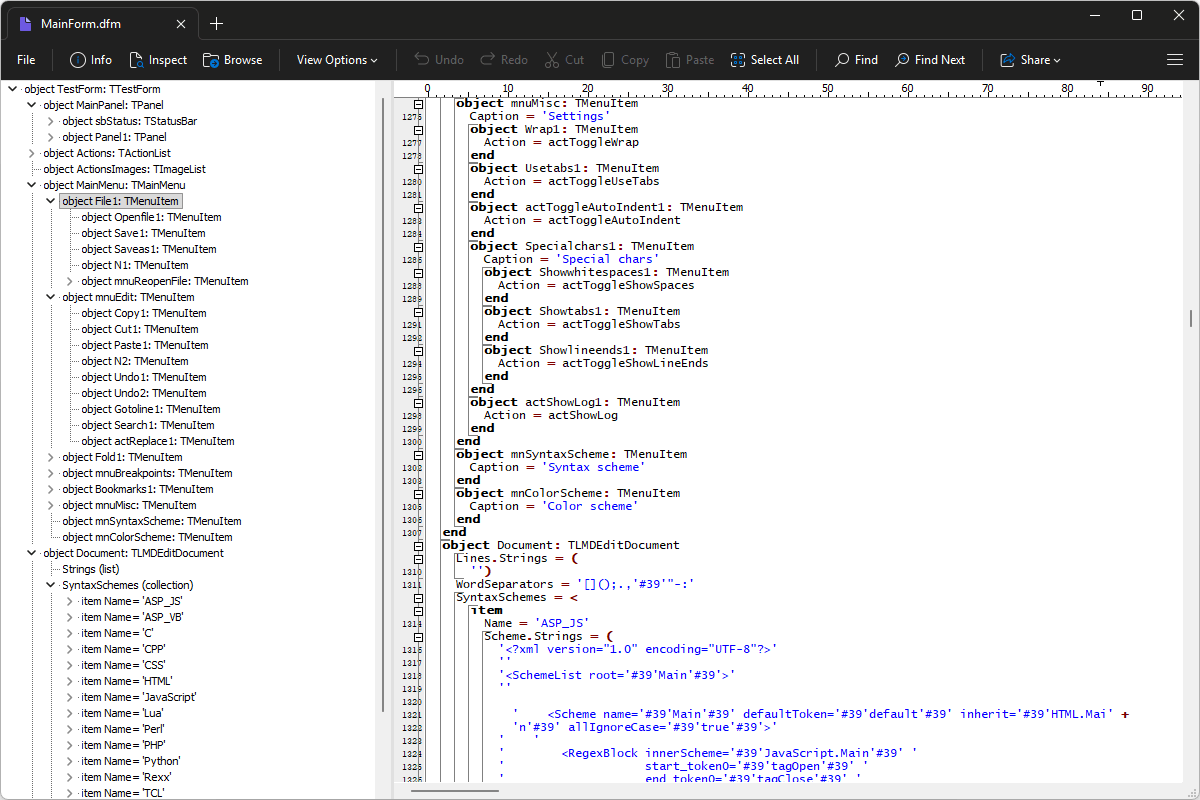Image resolution: width=1200 pixels, height=800 pixels.
Task: Collapse the mnuEdit: TMenuItem node
Action: (51, 297)
